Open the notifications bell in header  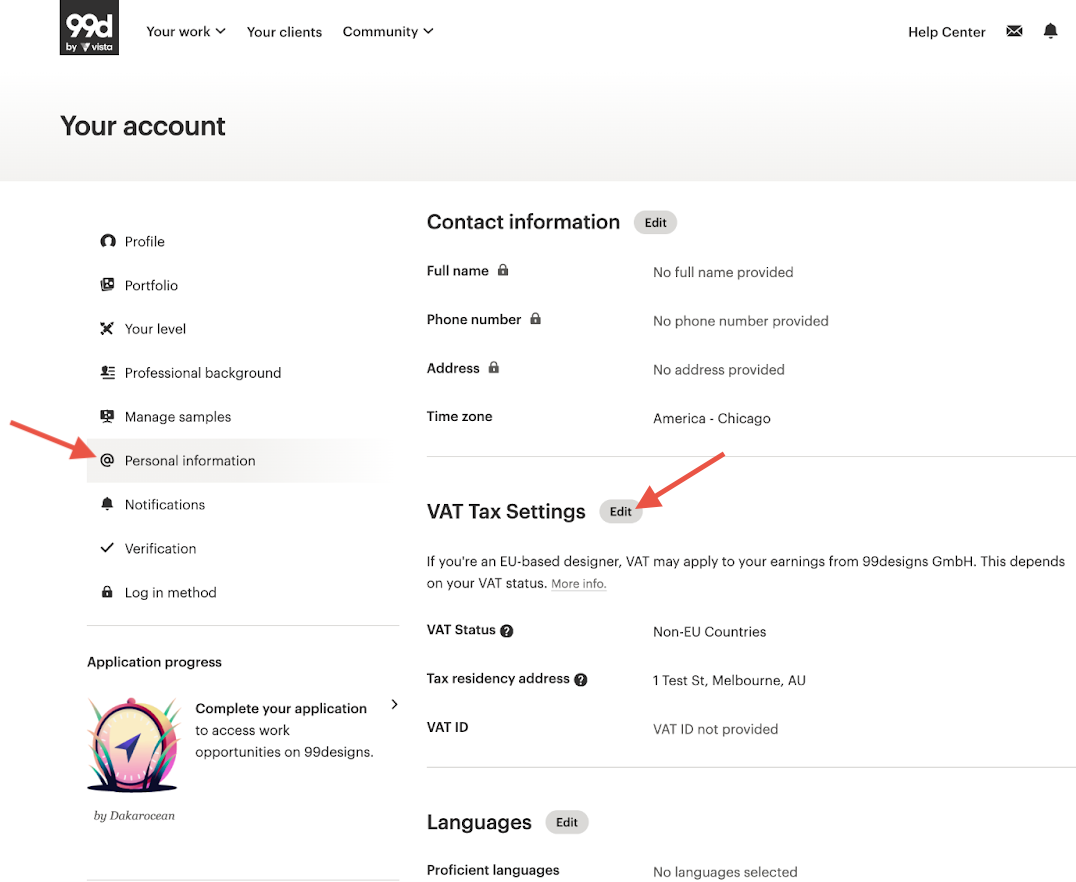pos(1050,31)
